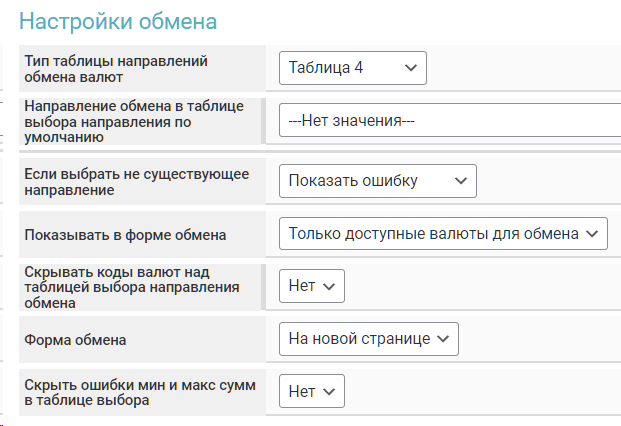Click the 'Показывать в форме обмена' label

coord(124,234)
